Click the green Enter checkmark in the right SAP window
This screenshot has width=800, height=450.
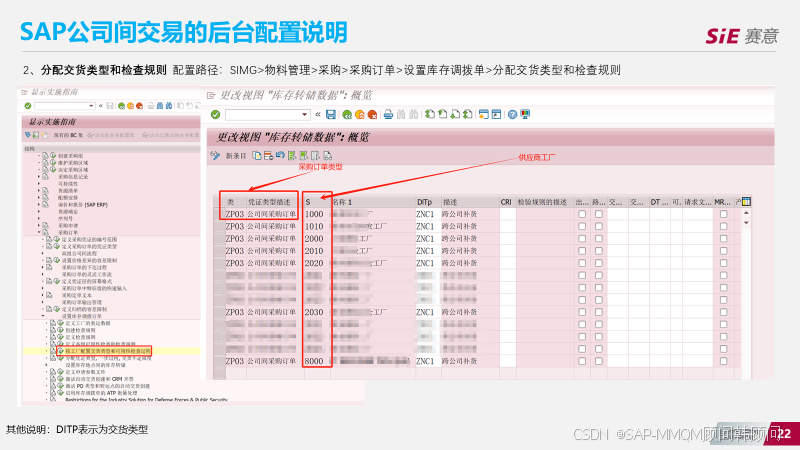215,114
